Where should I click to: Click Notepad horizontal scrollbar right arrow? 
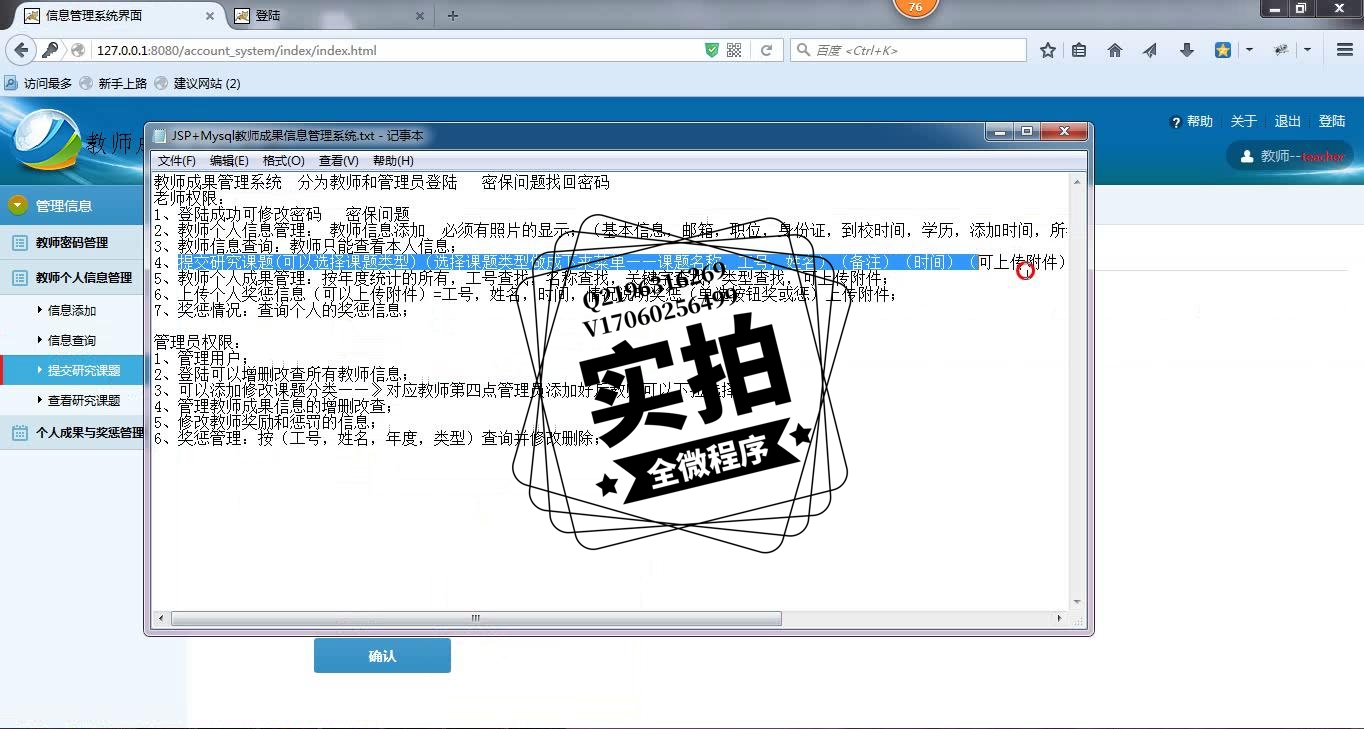point(1060,619)
